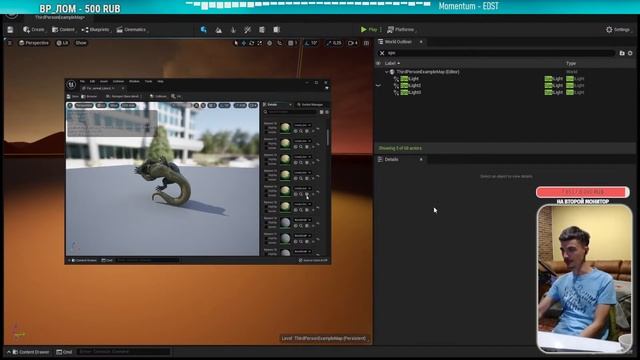Click Show button in main viewport
The image size is (640, 360).
point(81,43)
